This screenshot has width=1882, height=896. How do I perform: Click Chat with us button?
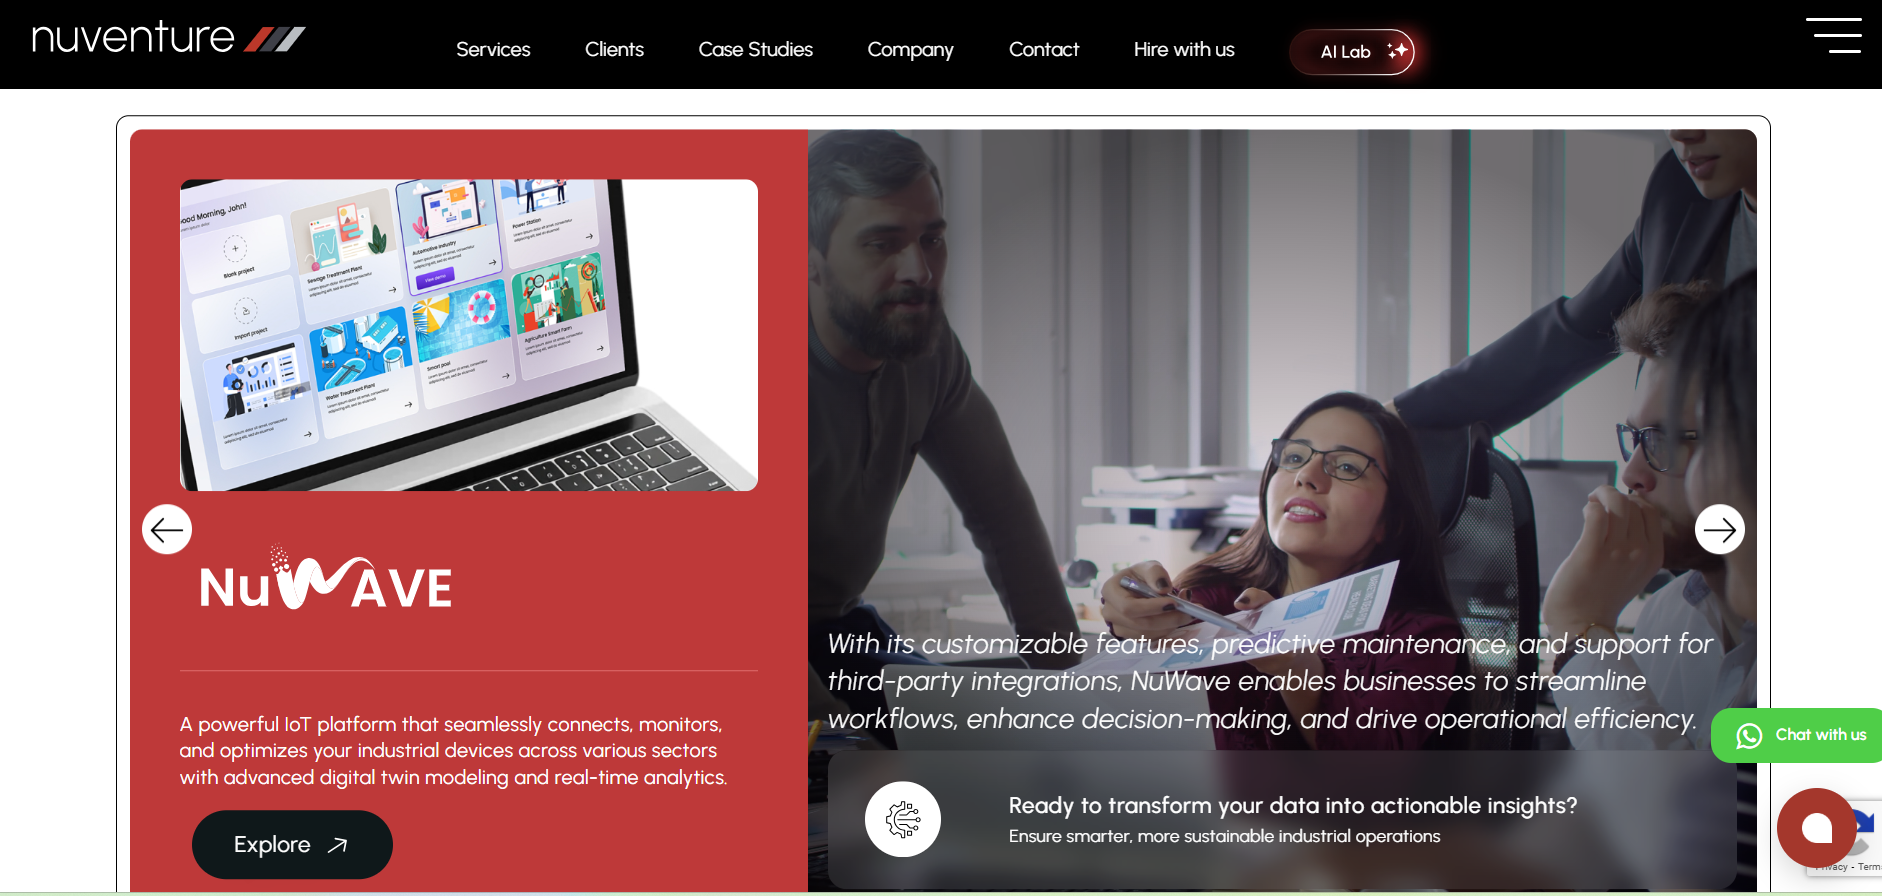pos(1797,736)
